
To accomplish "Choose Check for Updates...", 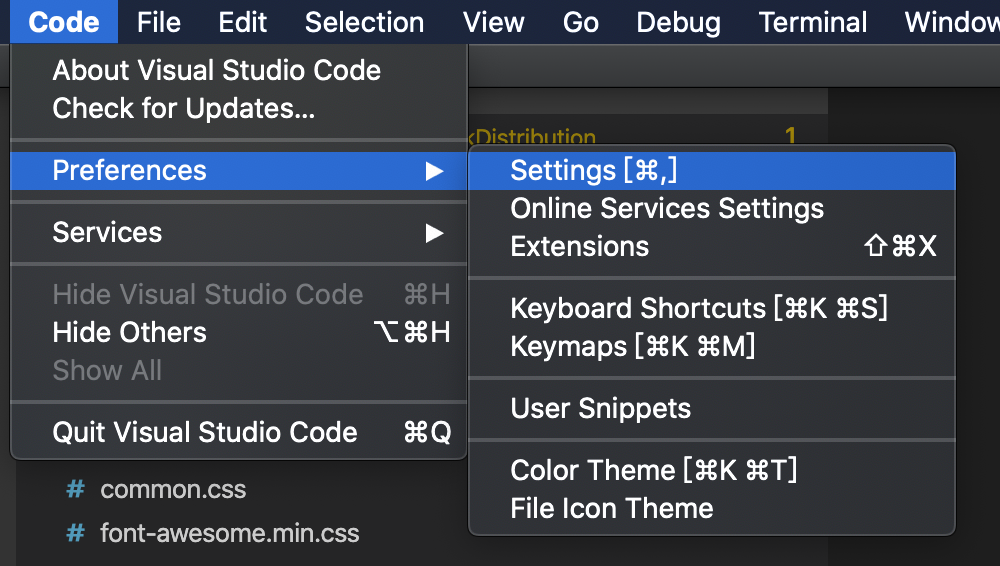I will pos(239,108).
